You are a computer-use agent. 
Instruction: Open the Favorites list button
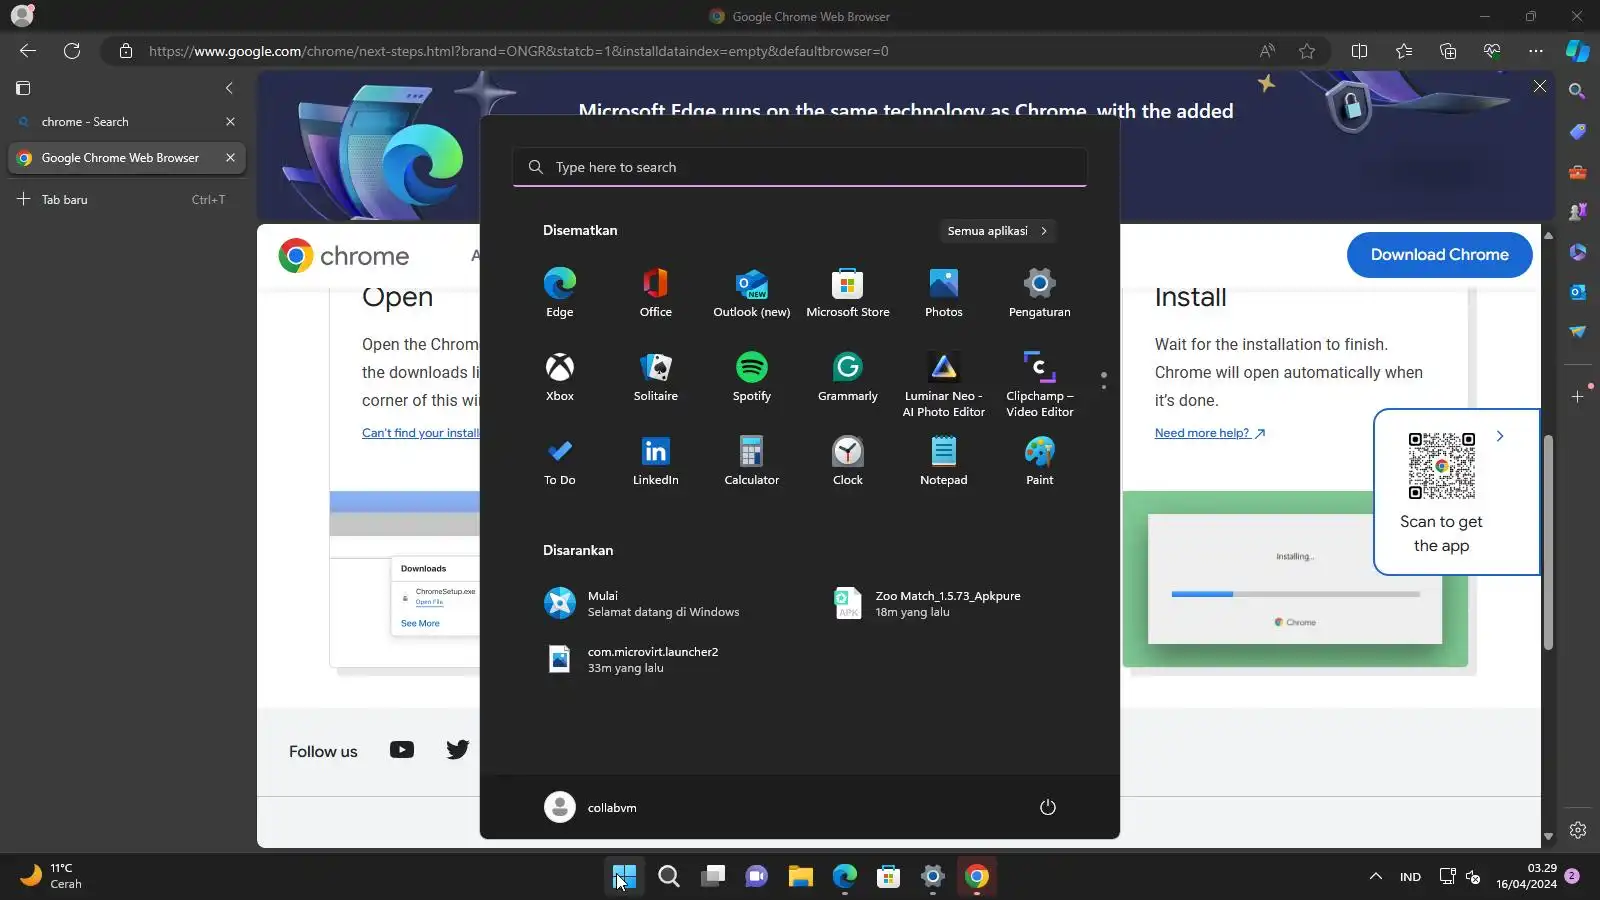1404,51
